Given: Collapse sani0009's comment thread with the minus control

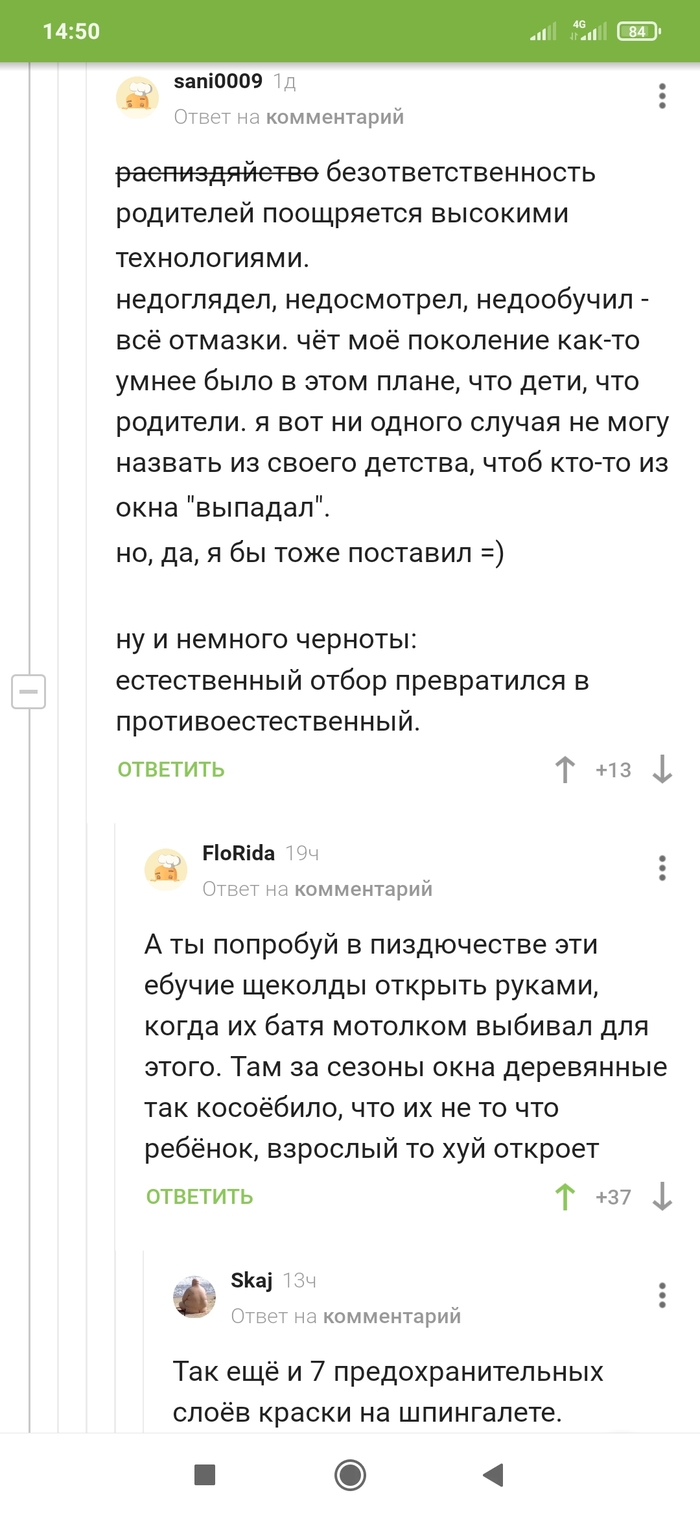Looking at the screenshot, I should (29, 691).
